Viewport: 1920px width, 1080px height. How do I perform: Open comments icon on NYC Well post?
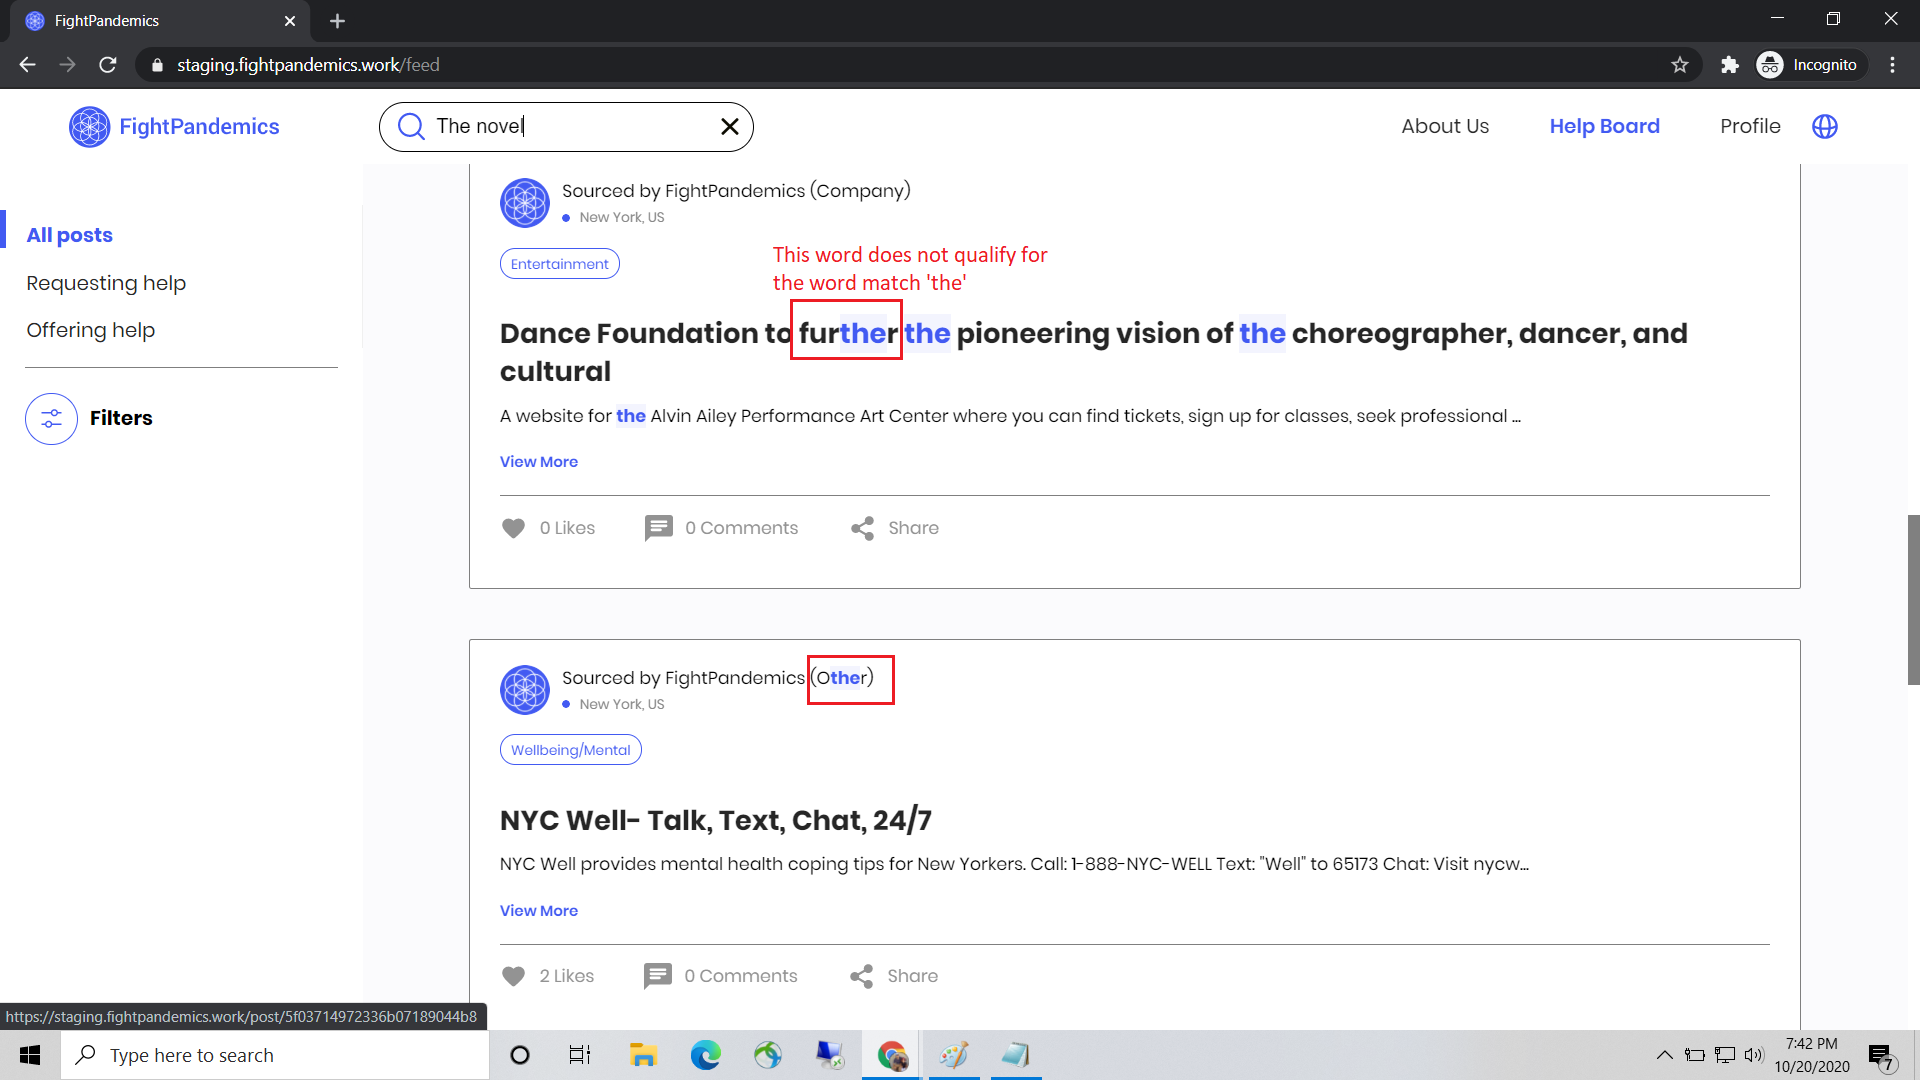(657, 976)
